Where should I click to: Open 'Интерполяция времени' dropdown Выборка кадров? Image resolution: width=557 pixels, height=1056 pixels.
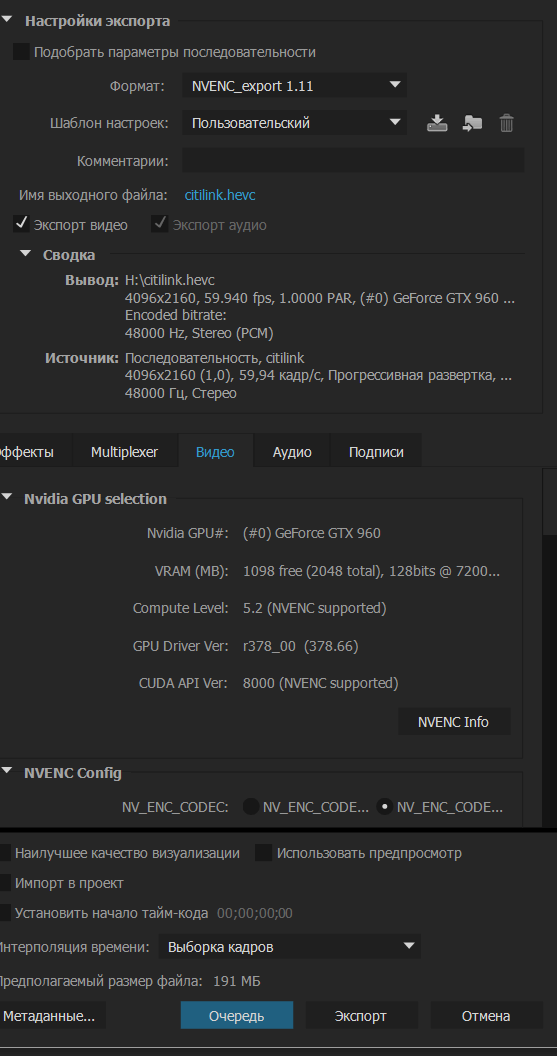pos(290,947)
